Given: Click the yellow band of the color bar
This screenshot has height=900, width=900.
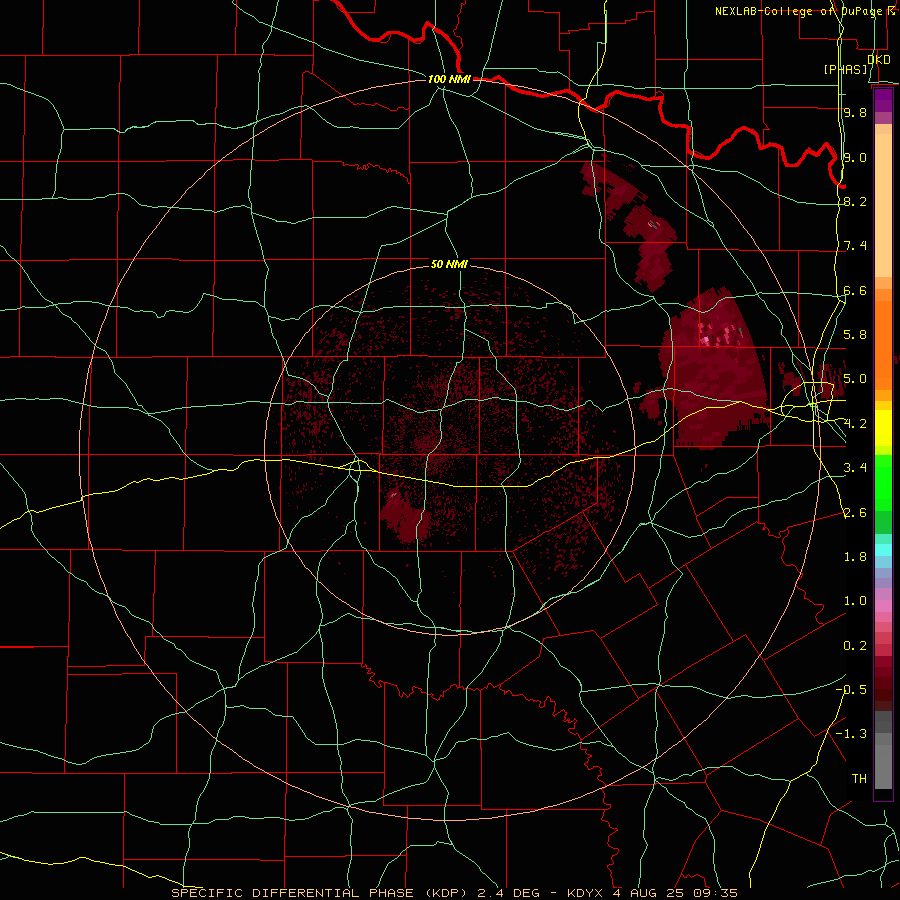Looking at the screenshot, I should 883,428.
